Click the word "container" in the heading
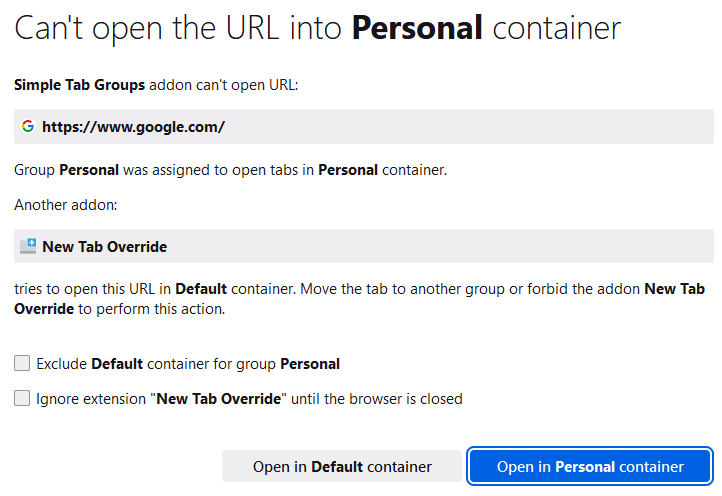722x496 pixels. pos(555,28)
